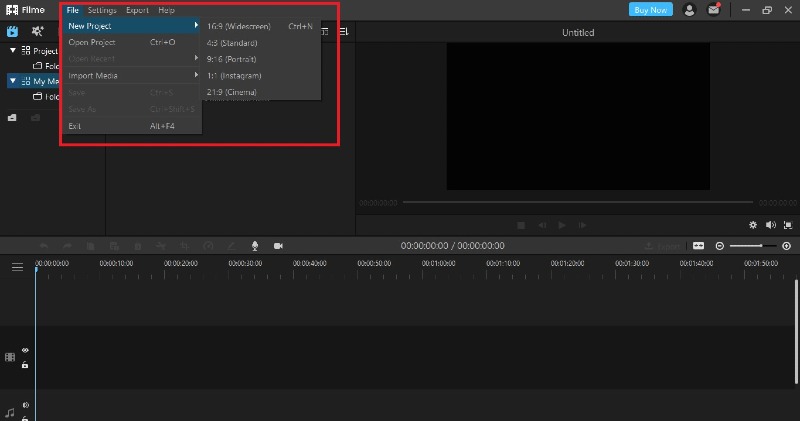Click the zoom-to-fit timeline icon
The image size is (800, 421).
coord(698,246)
